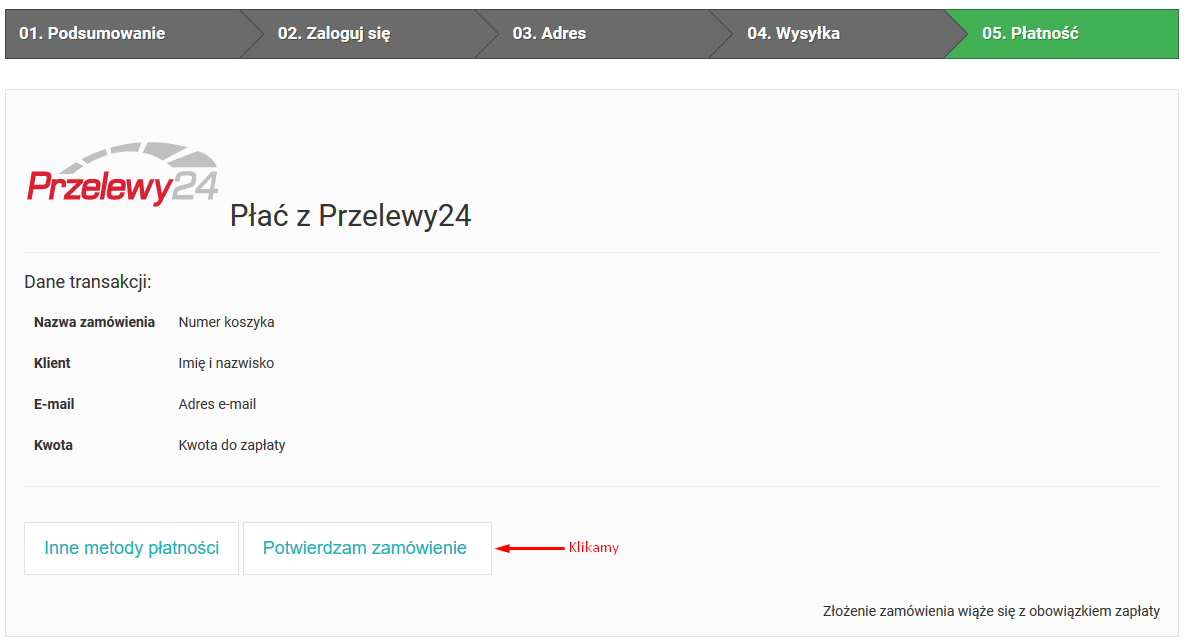Screen dimensions: 1186x644
Task: Click the Numer koszyka value
Action: 226,322
